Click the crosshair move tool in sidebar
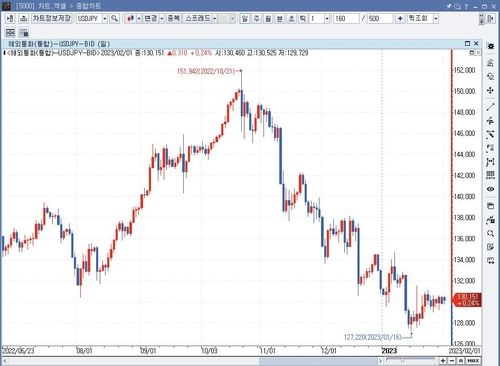 [490, 90]
